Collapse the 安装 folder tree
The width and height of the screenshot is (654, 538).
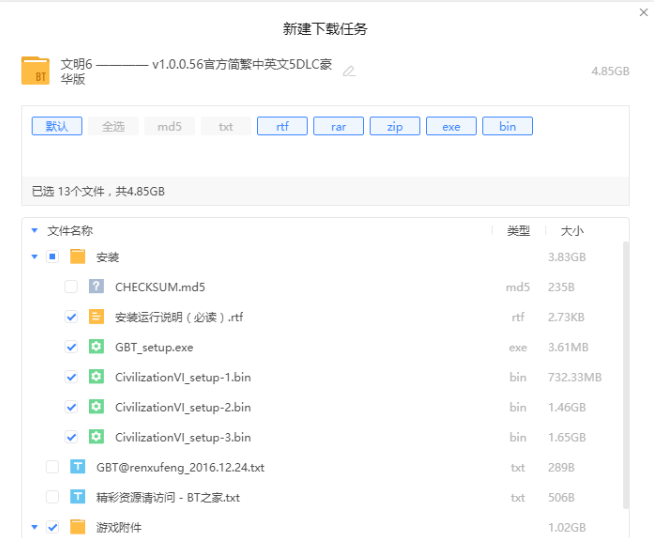click(35, 257)
